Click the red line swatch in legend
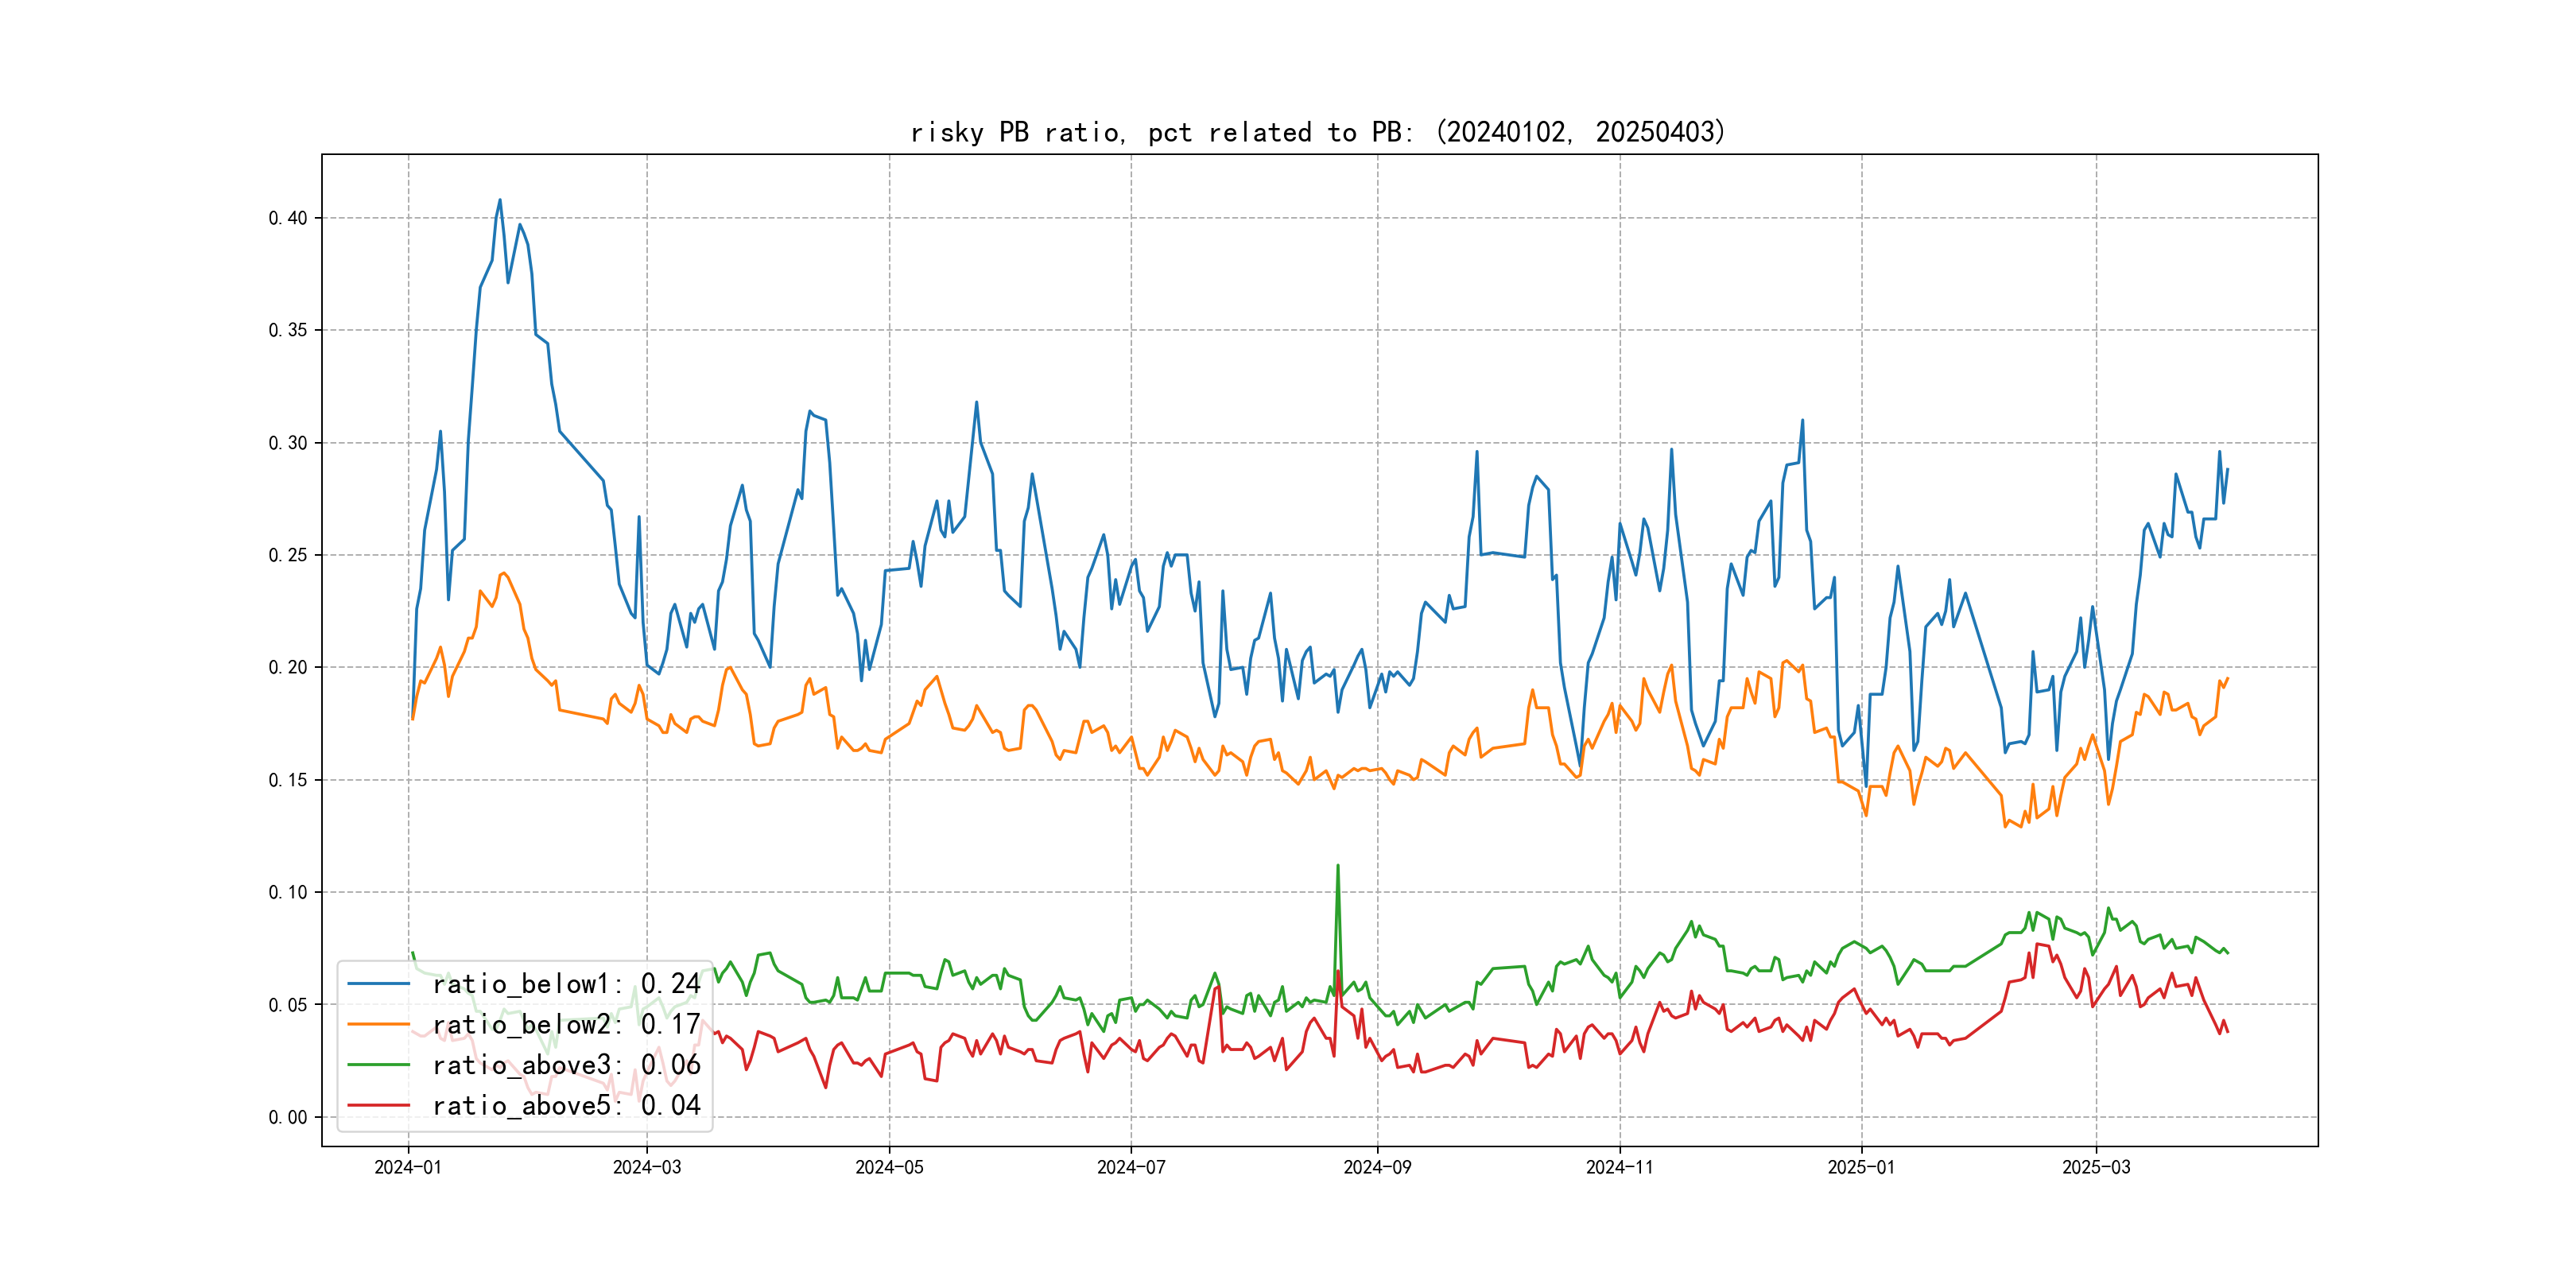Image resolution: width=2576 pixels, height=1288 pixels. point(378,1105)
